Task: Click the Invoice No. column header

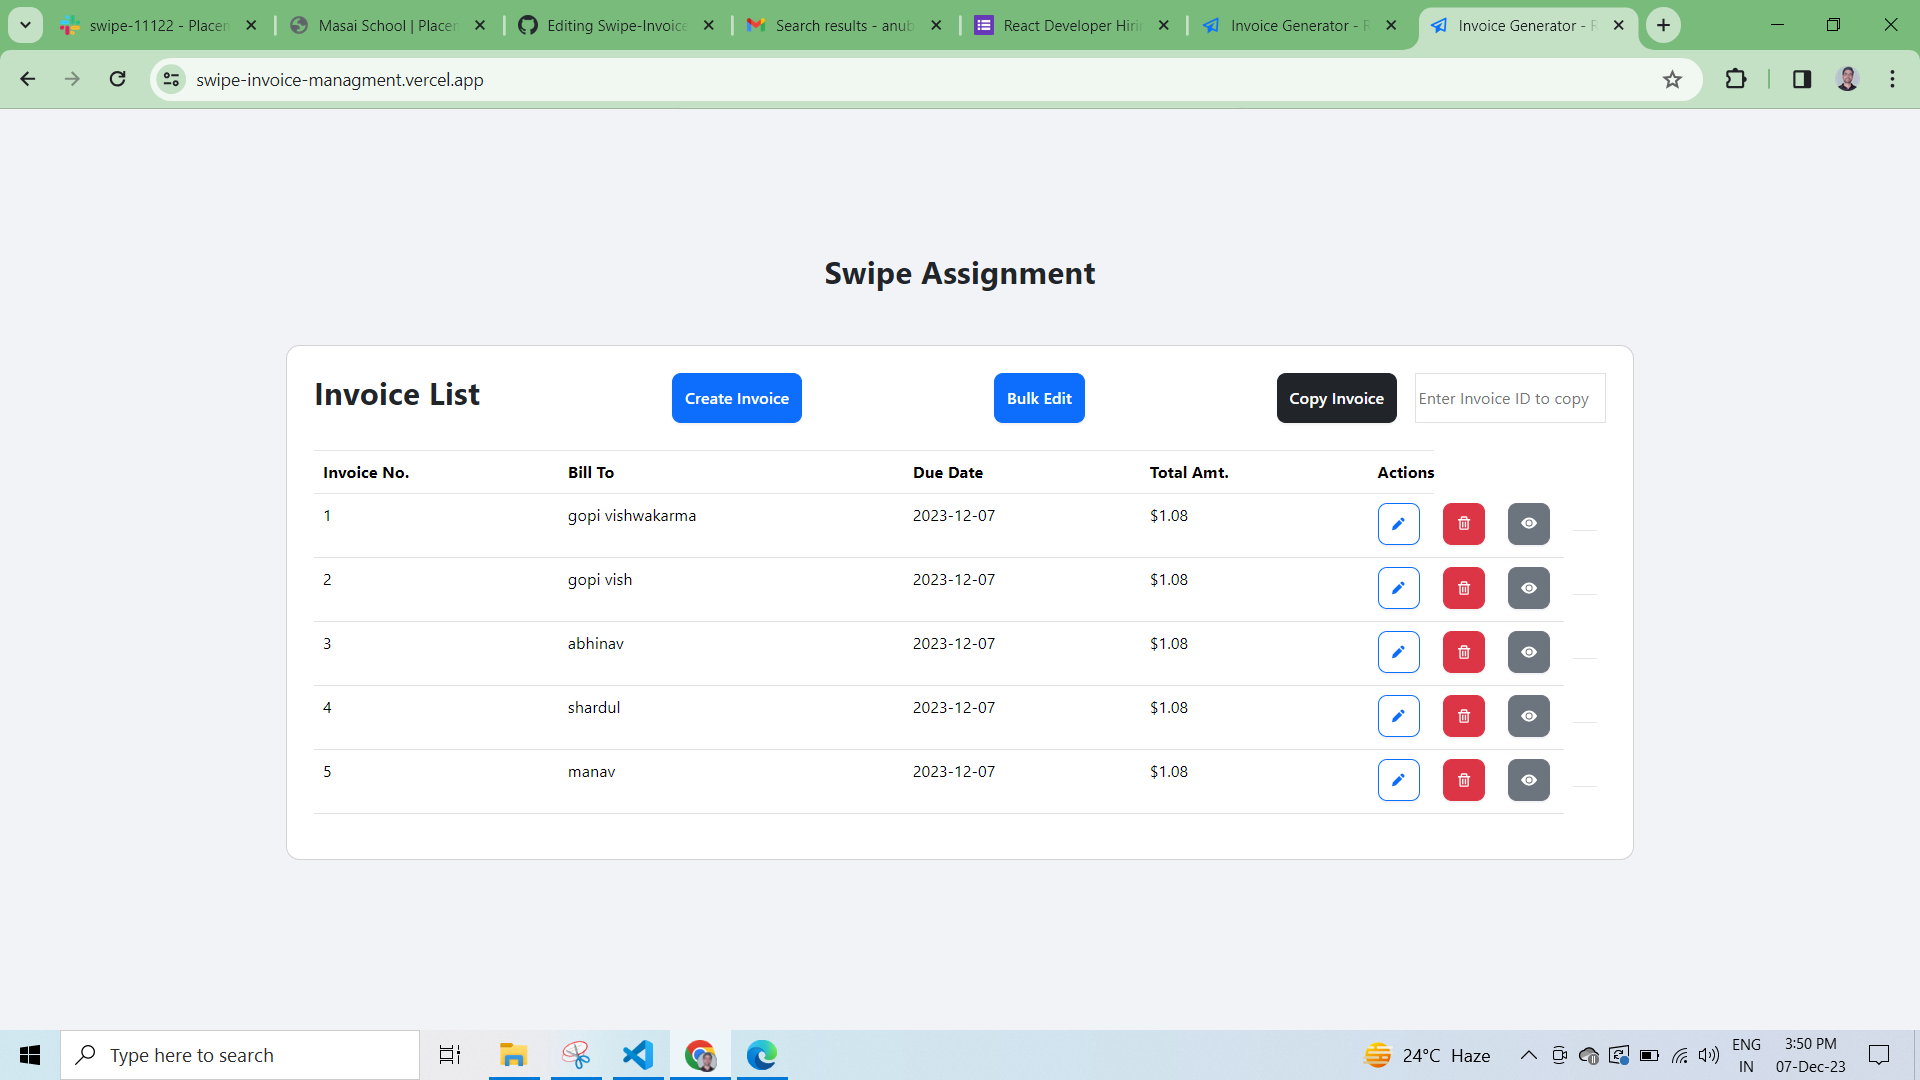Action: click(366, 472)
